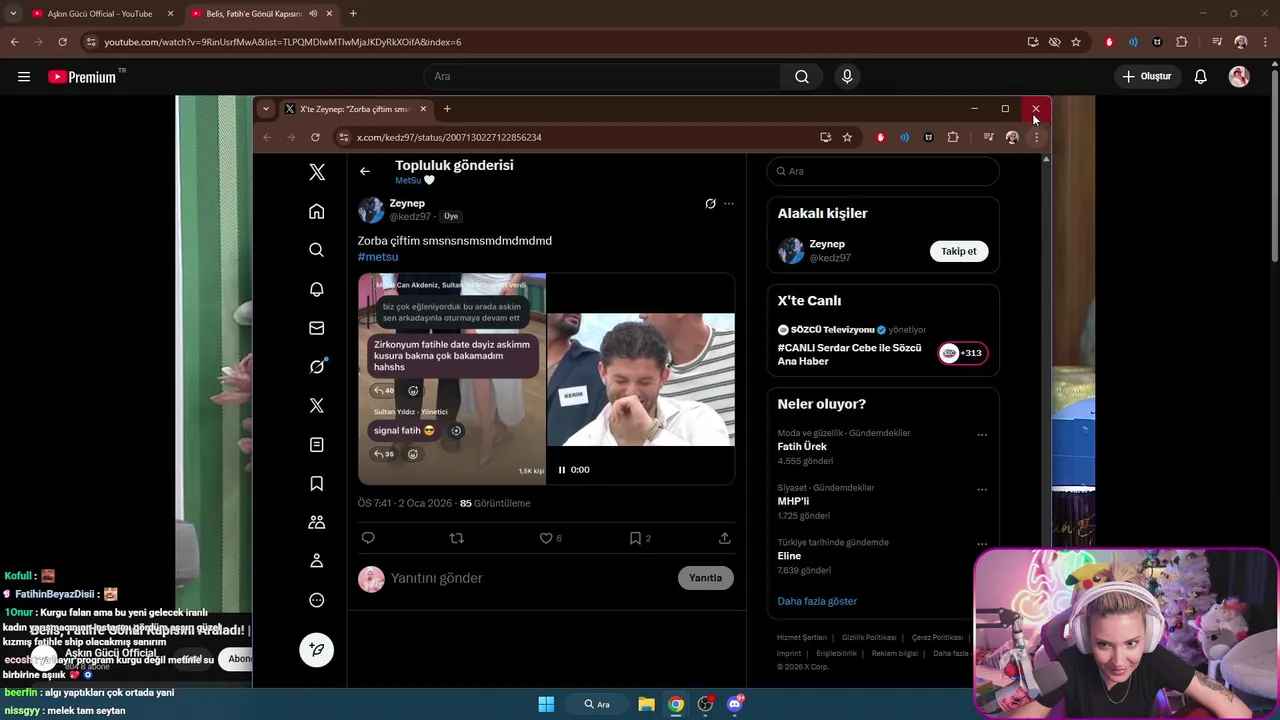This screenshot has width=1280, height=720.
Task: Open Zeynep's avatar on the post
Action: pos(371,210)
